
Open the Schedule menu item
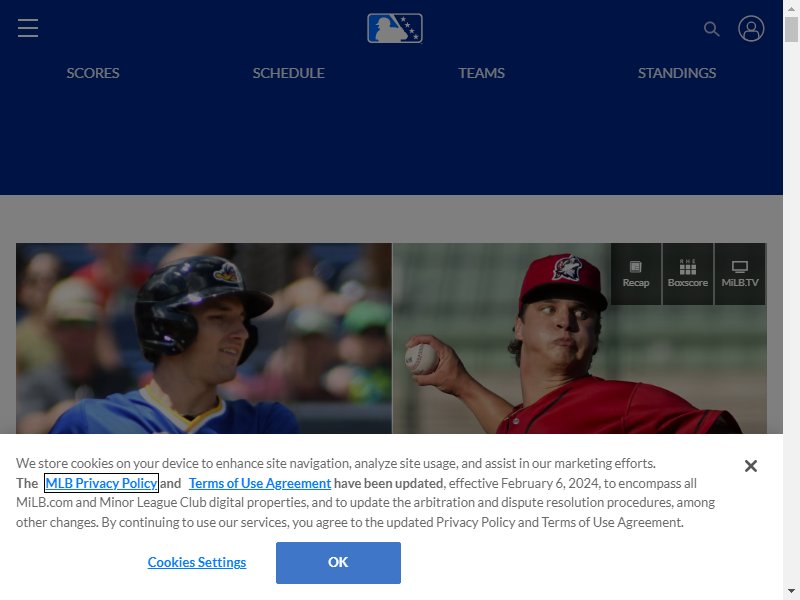coord(288,73)
